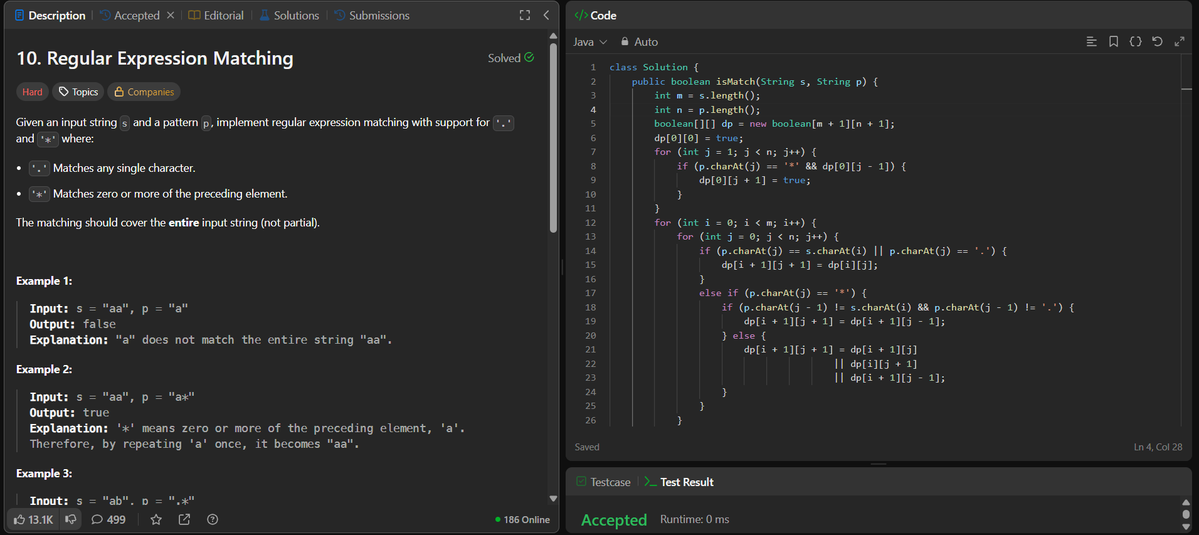Click the Code panel header icon
The image size is (1199, 535).
coord(580,15)
